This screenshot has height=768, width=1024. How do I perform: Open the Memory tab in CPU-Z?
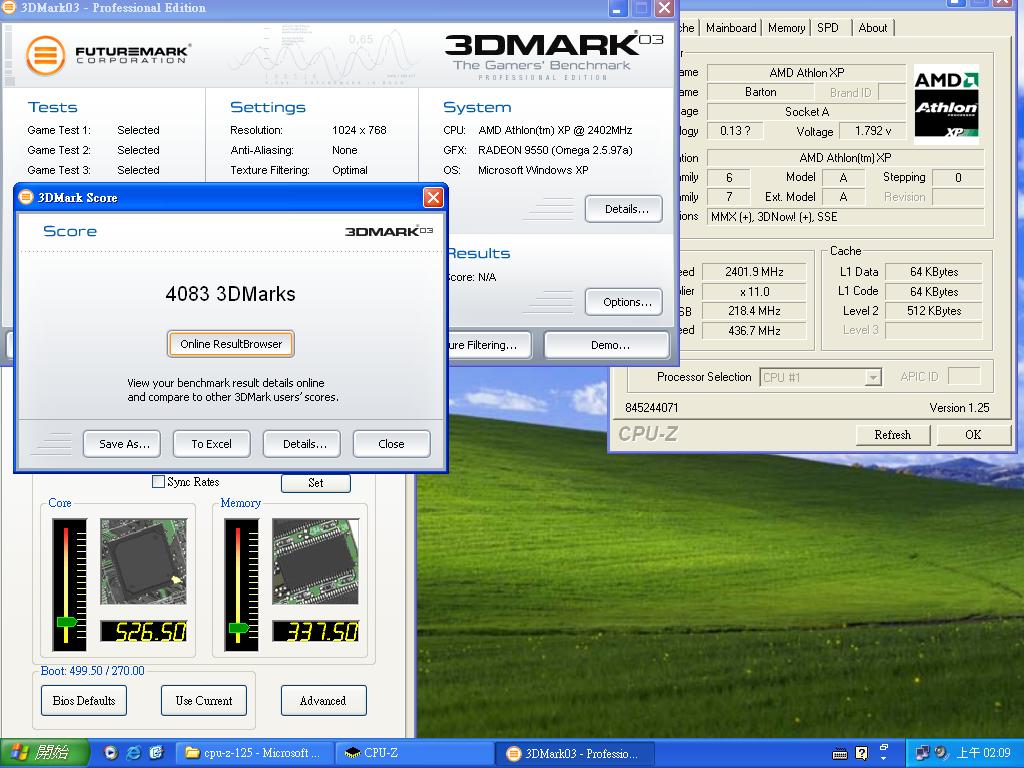(x=786, y=28)
